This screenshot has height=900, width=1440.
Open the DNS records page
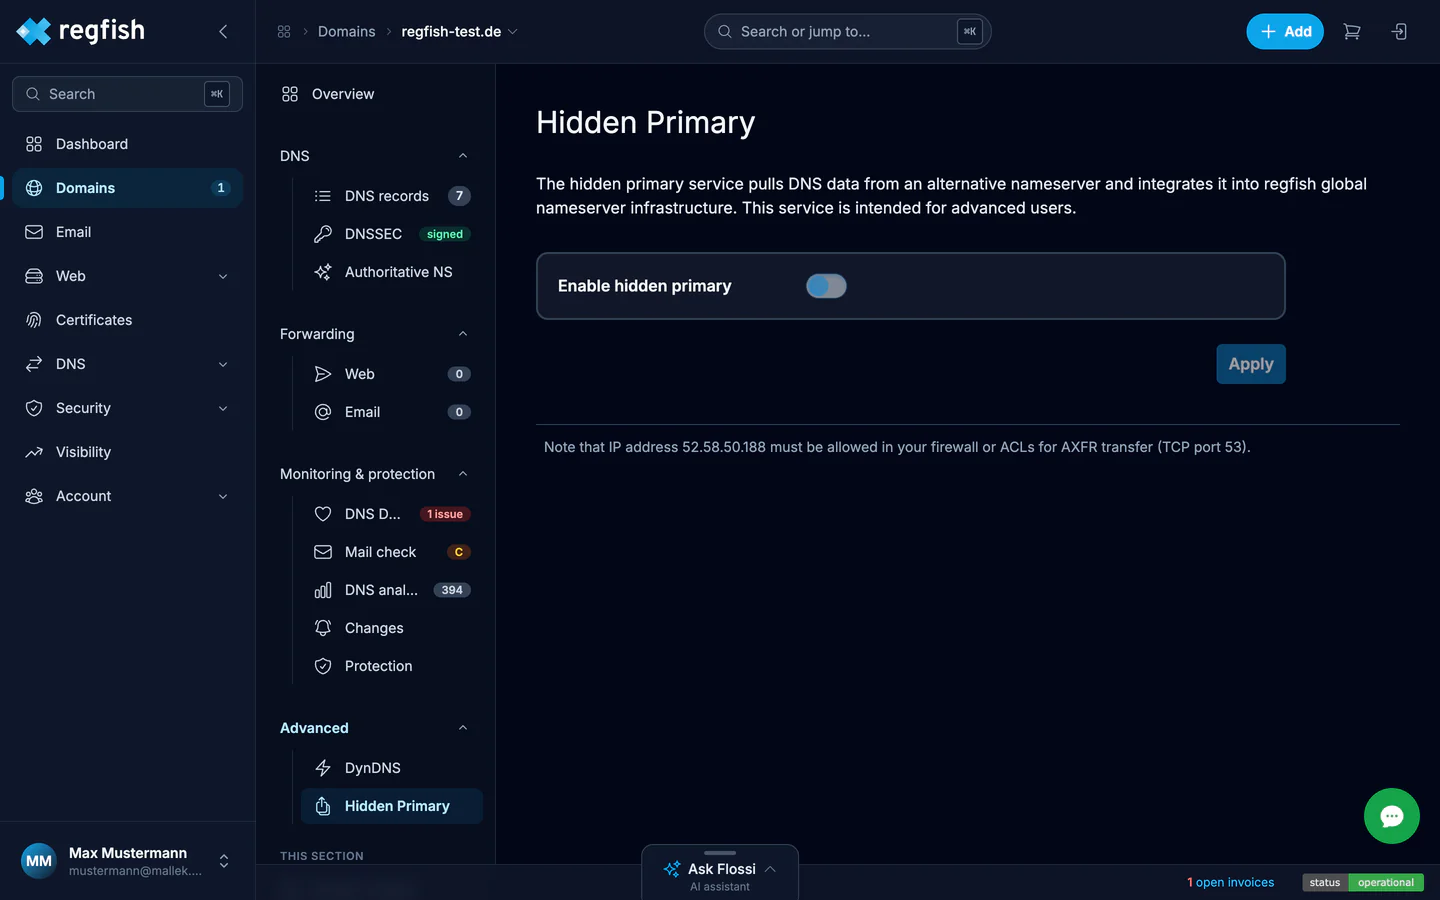pos(391,196)
